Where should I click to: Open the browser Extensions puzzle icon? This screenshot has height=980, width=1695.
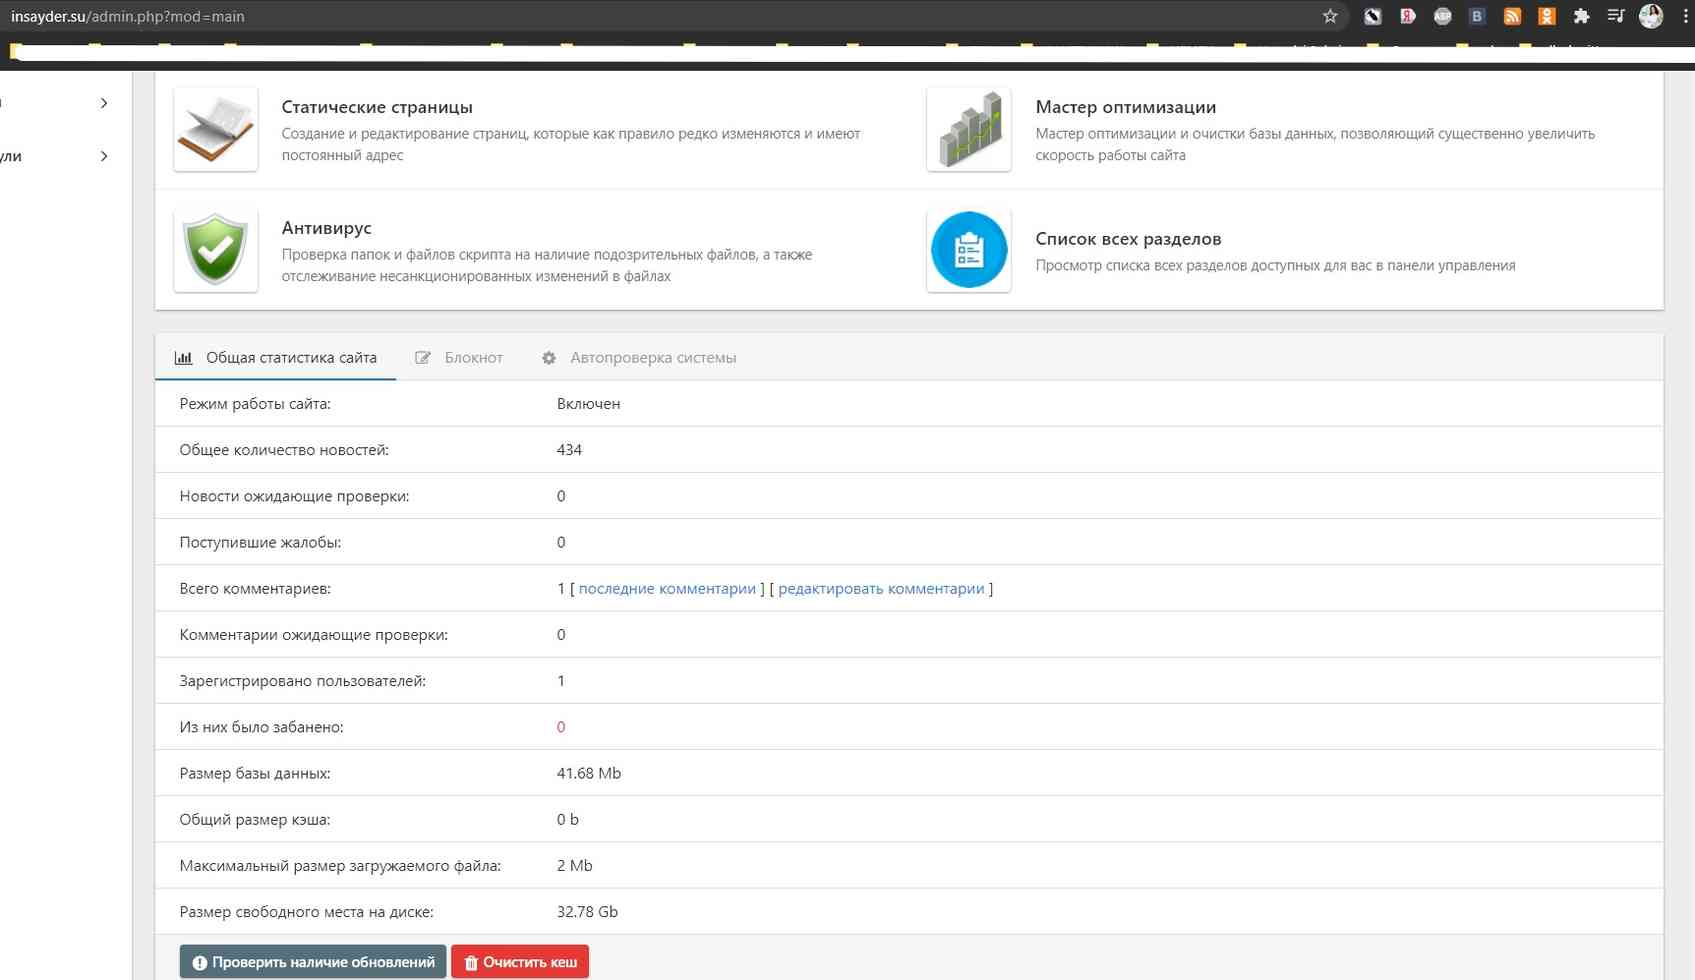pos(1581,16)
